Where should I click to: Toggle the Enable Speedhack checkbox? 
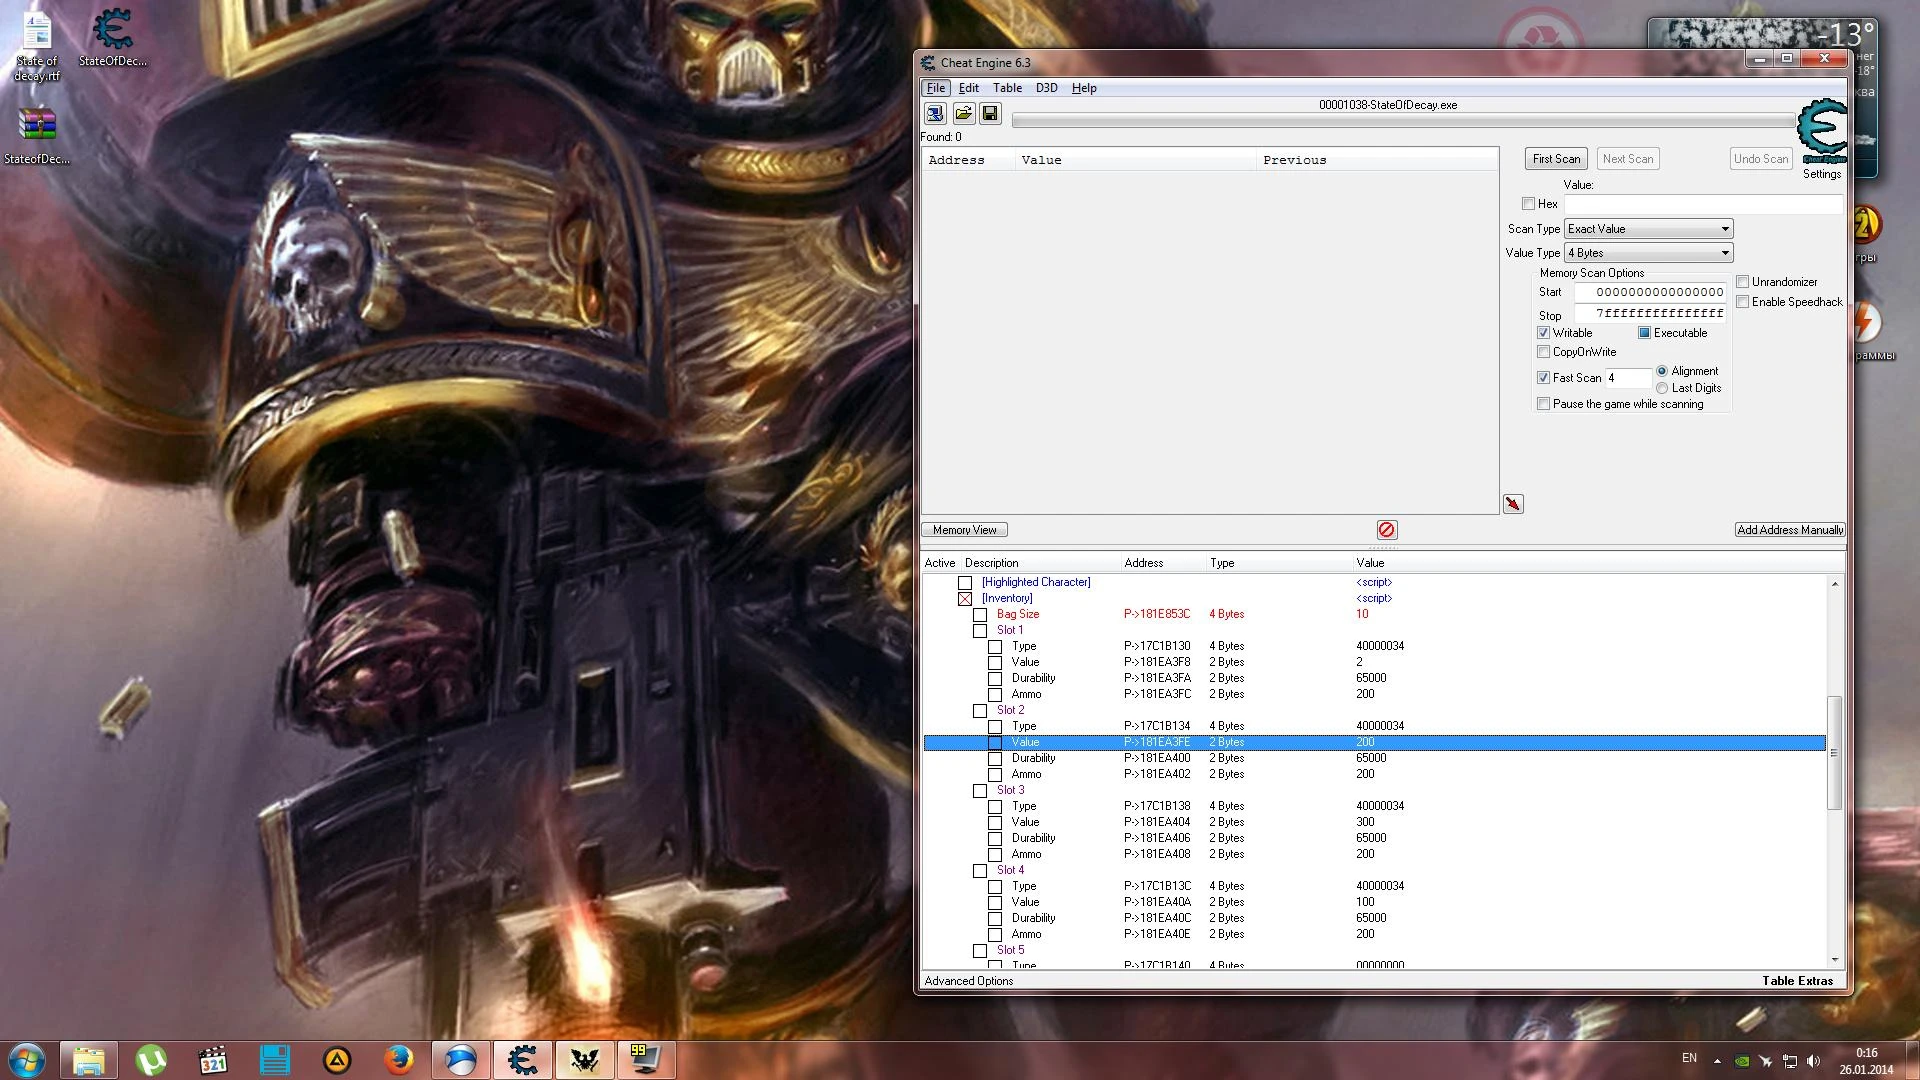1743,302
